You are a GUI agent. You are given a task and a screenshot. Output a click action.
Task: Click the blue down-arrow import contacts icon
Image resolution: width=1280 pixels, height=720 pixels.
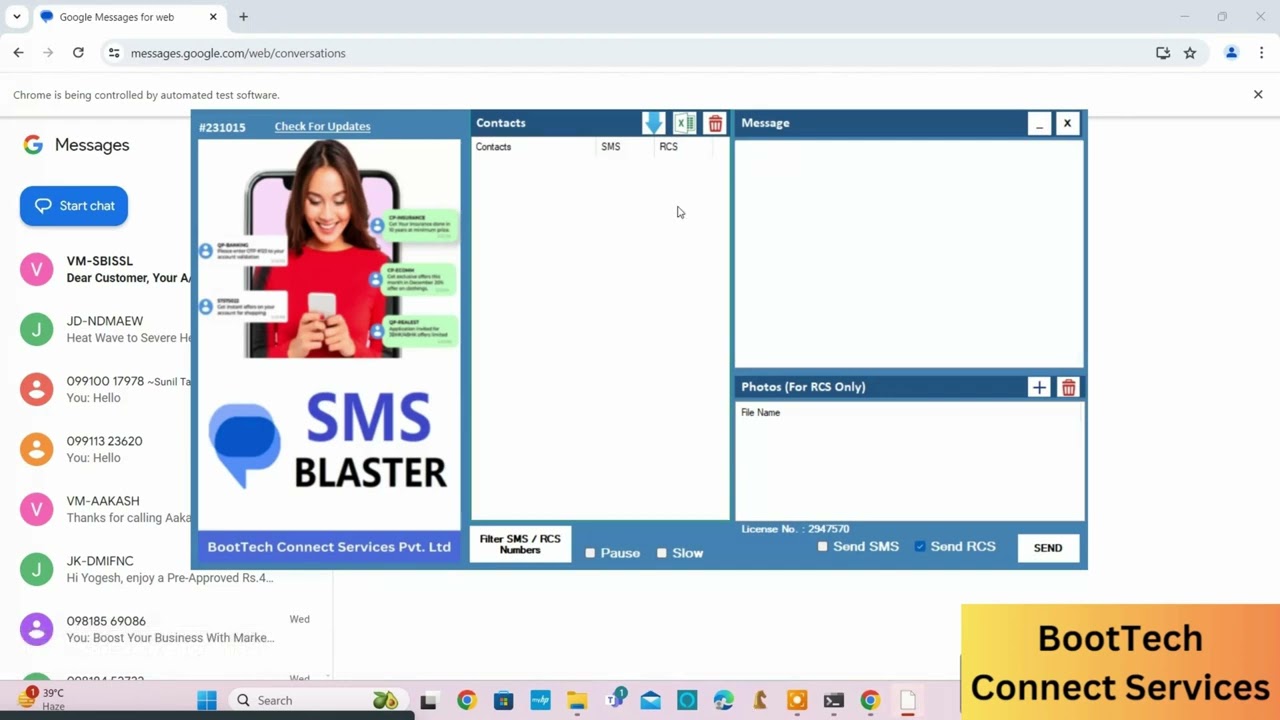click(x=653, y=123)
